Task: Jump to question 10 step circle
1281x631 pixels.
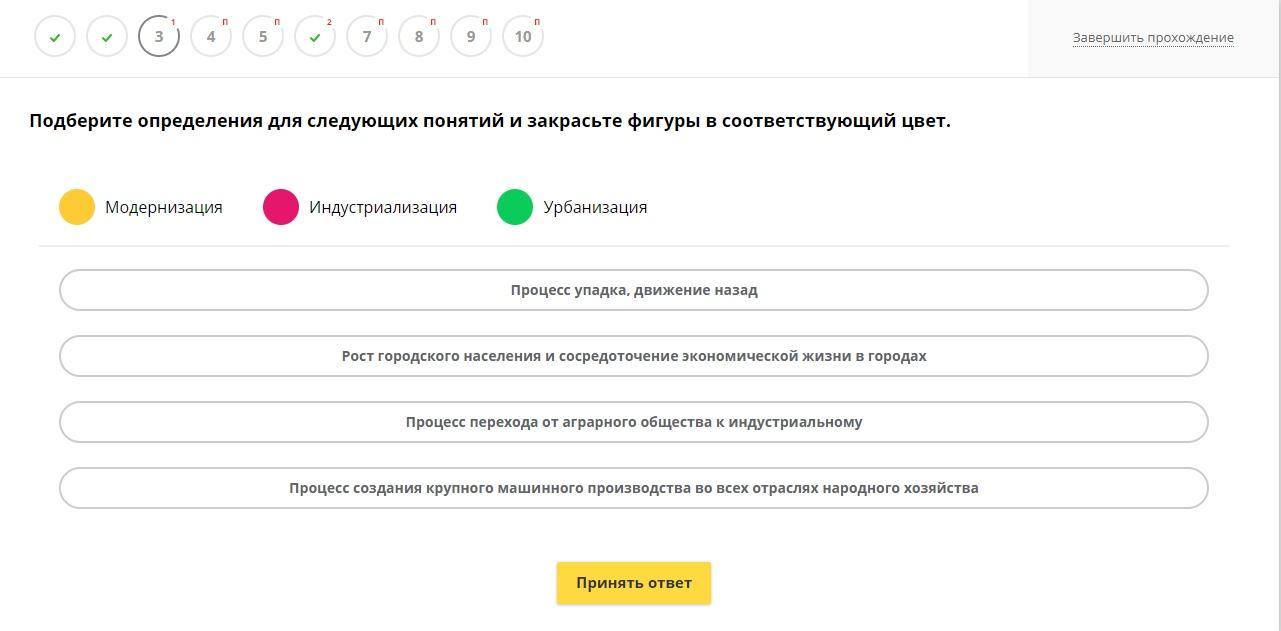Action: [x=523, y=37]
